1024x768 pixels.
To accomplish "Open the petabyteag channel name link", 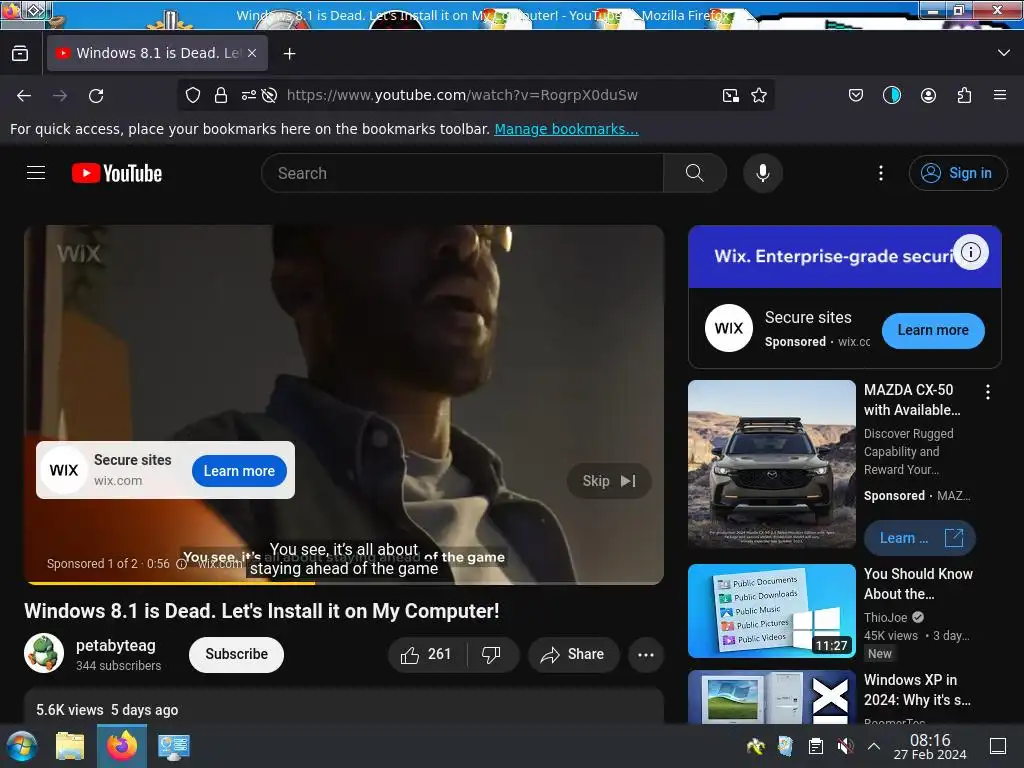I will tap(116, 646).
